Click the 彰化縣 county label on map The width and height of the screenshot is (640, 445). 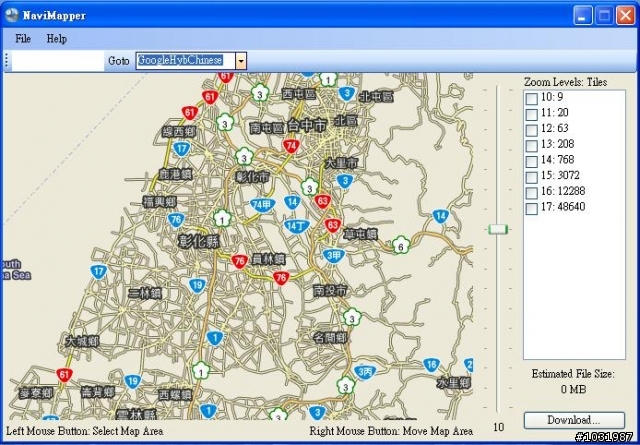point(198,242)
